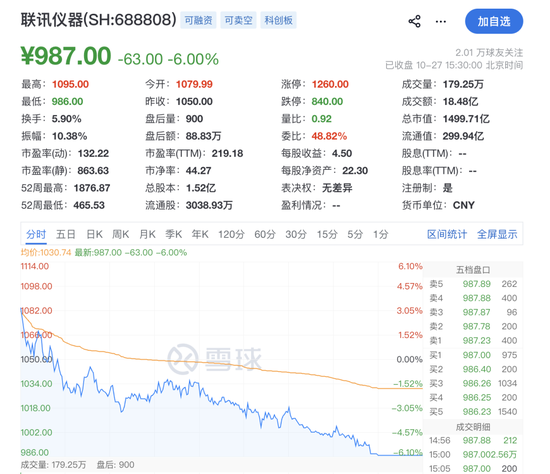Click the 15:05 trade detail row
550x474 pixels.
click(x=473, y=469)
